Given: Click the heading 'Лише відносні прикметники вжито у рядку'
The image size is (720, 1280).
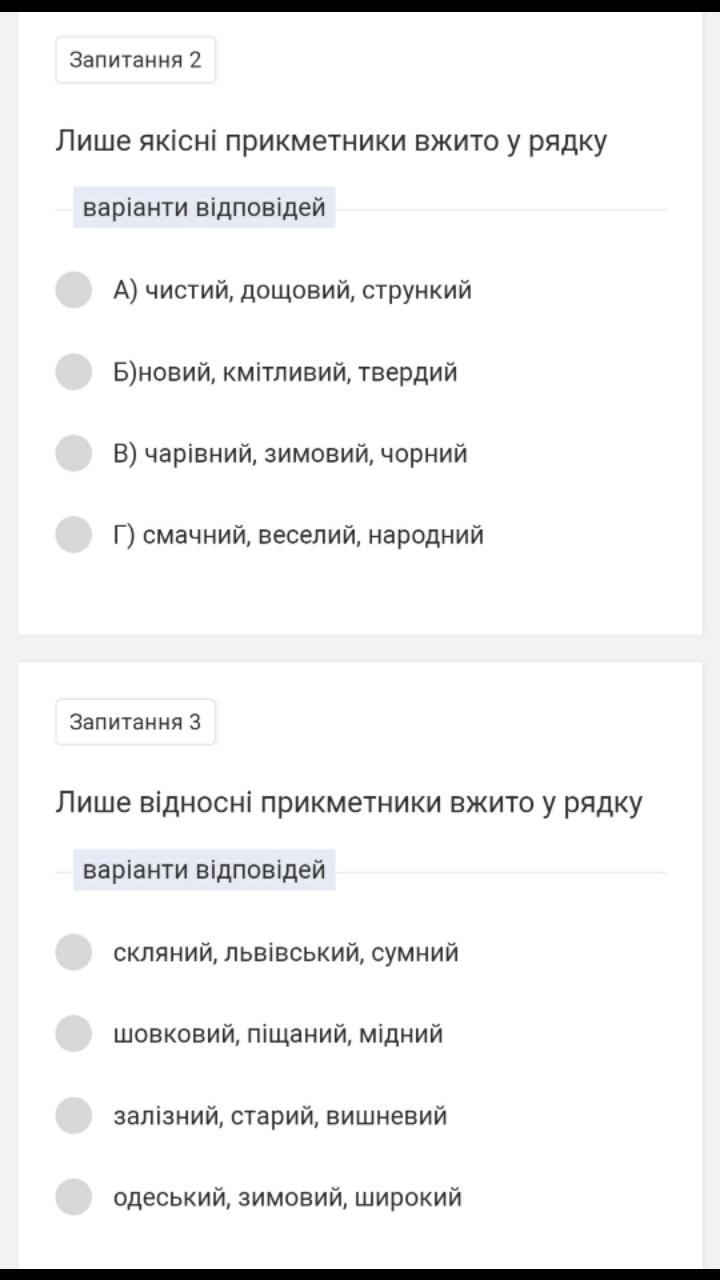Looking at the screenshot, I should pos(349,803).
